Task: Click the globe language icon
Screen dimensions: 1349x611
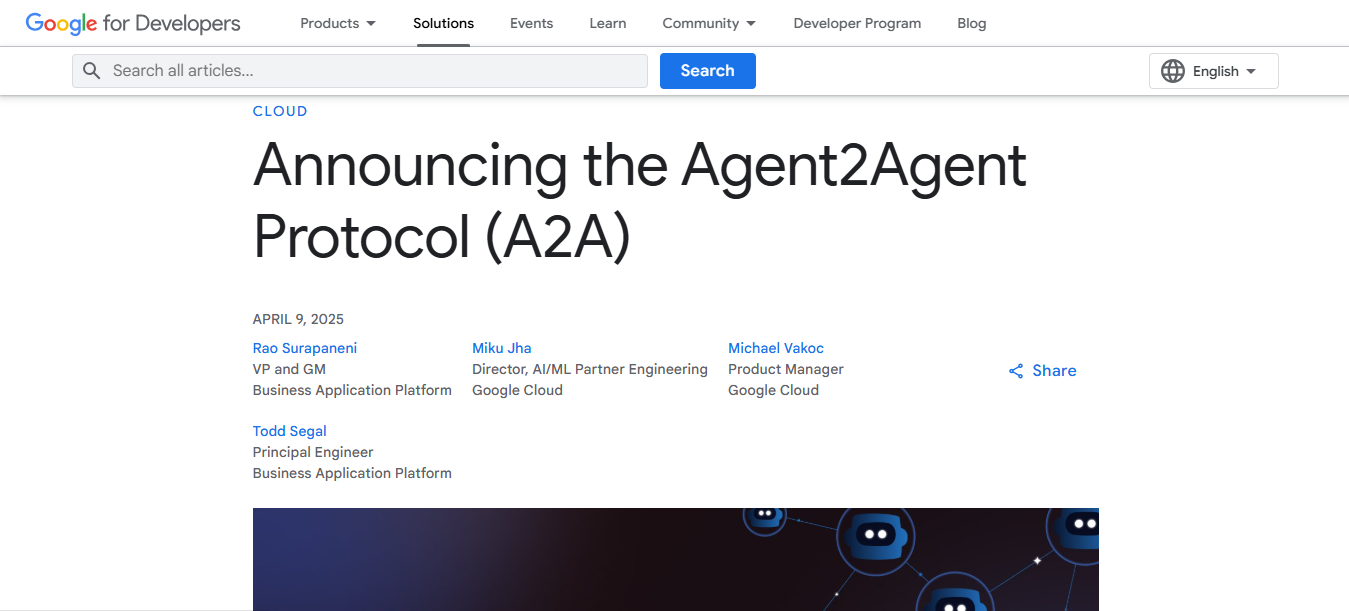Action: point(1173,71)
